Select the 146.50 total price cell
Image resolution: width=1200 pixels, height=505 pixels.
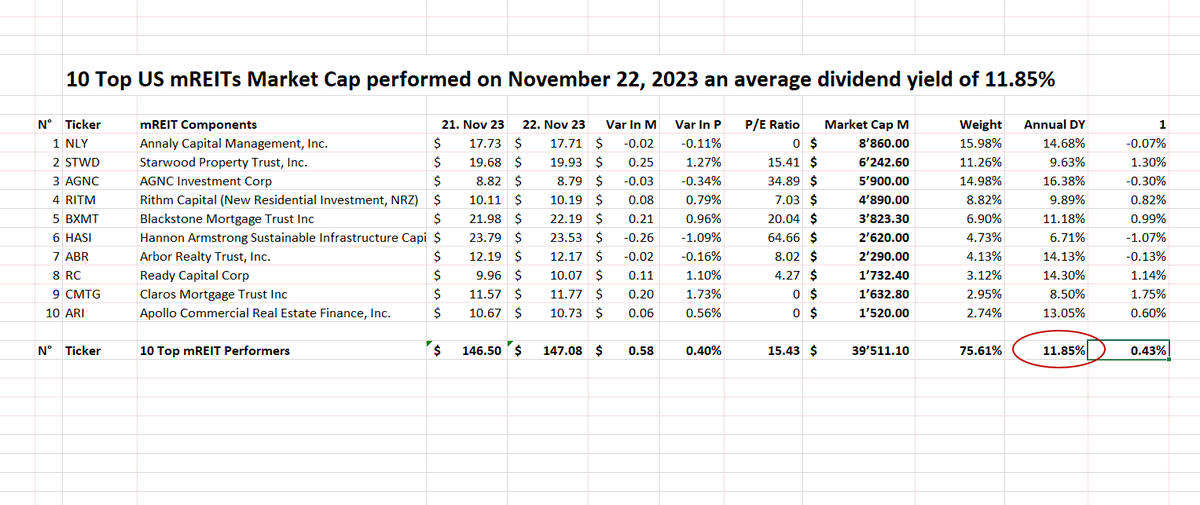tap(482, 351)
